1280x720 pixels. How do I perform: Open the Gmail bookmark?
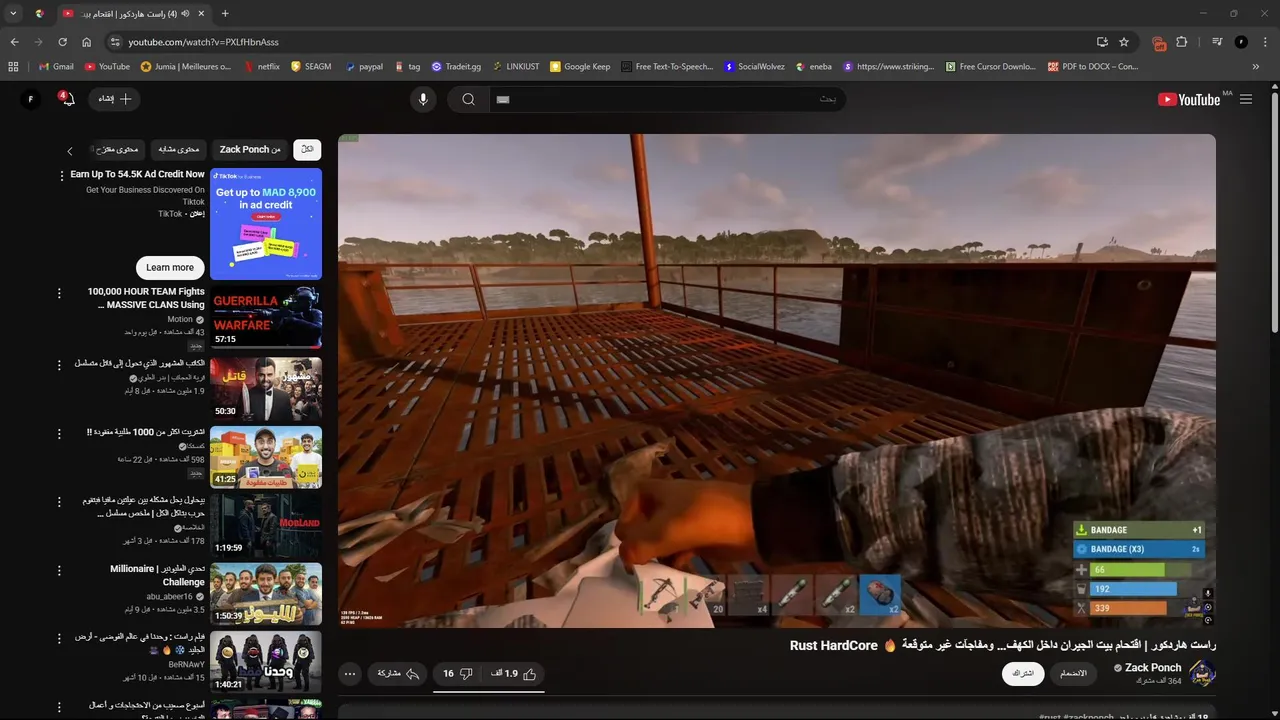pos(56,67)
